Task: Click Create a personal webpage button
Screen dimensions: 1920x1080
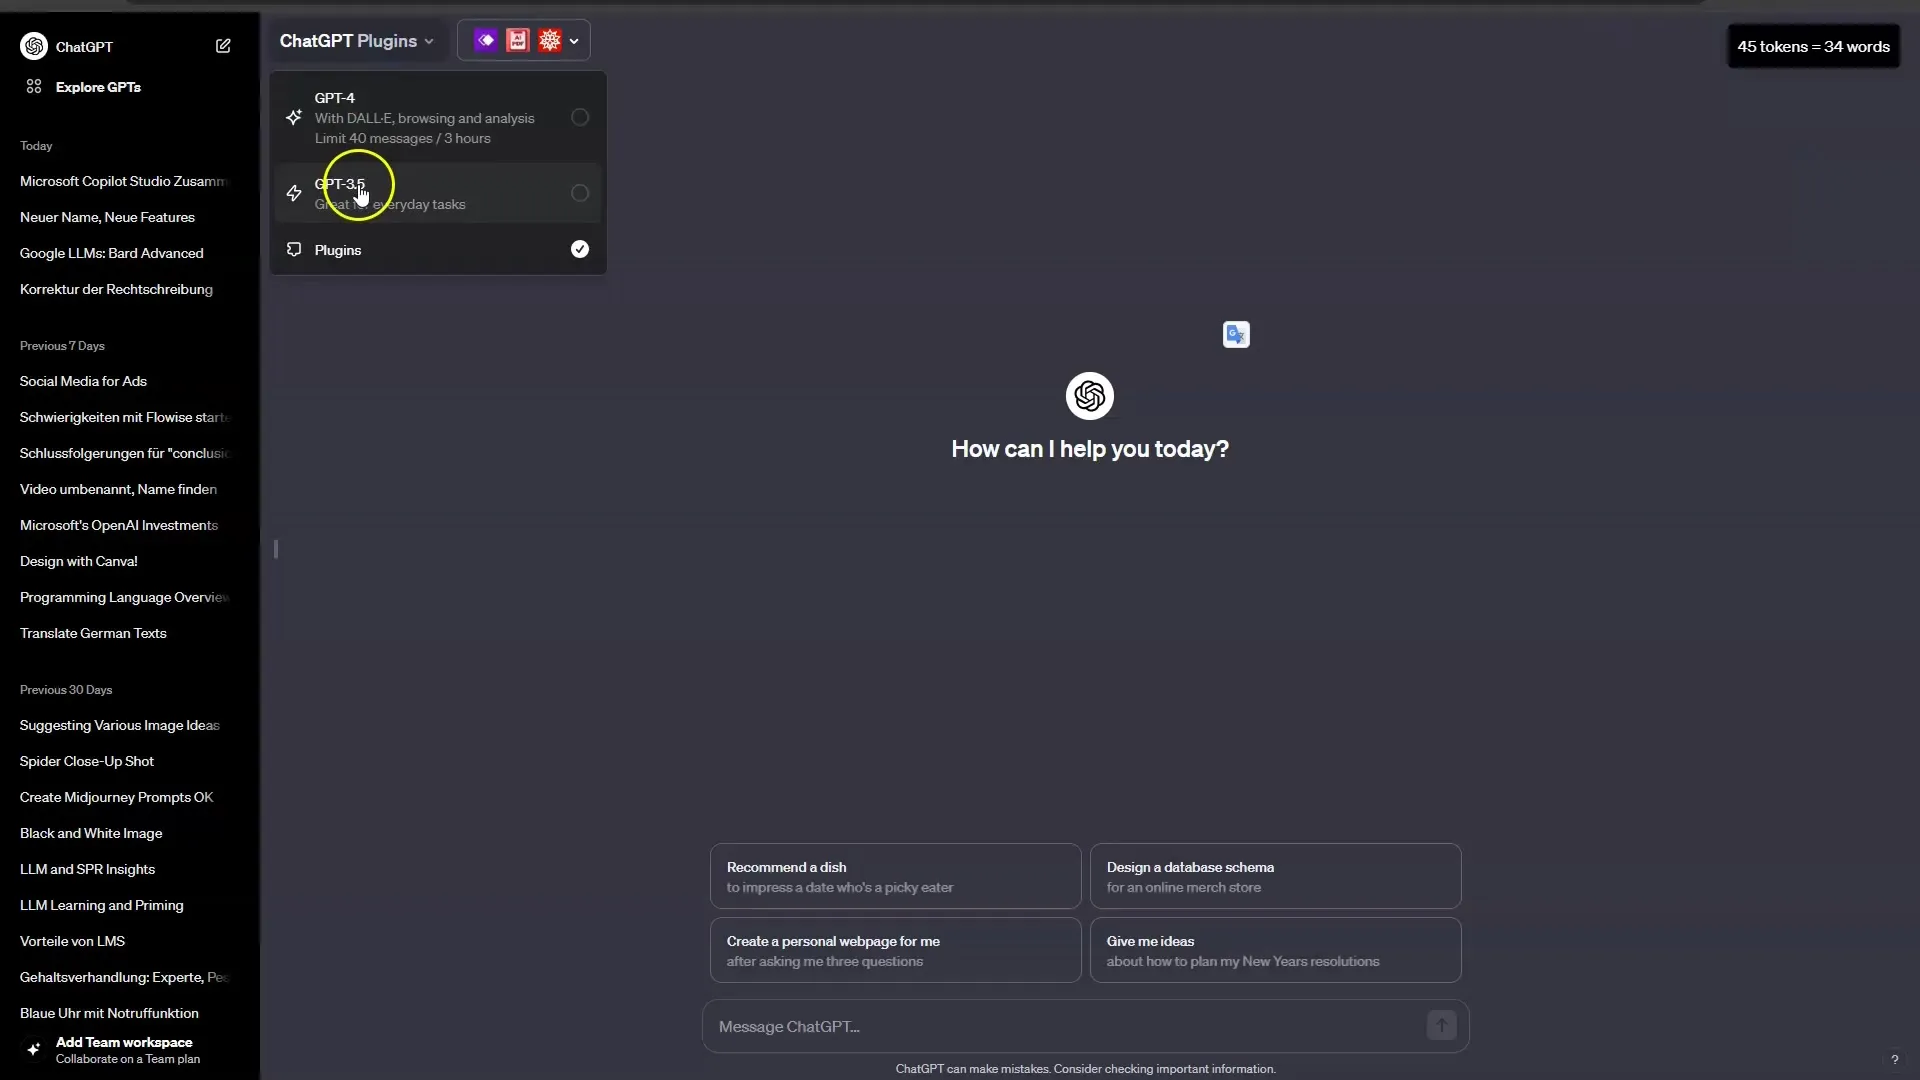Action: pos(897,951)
